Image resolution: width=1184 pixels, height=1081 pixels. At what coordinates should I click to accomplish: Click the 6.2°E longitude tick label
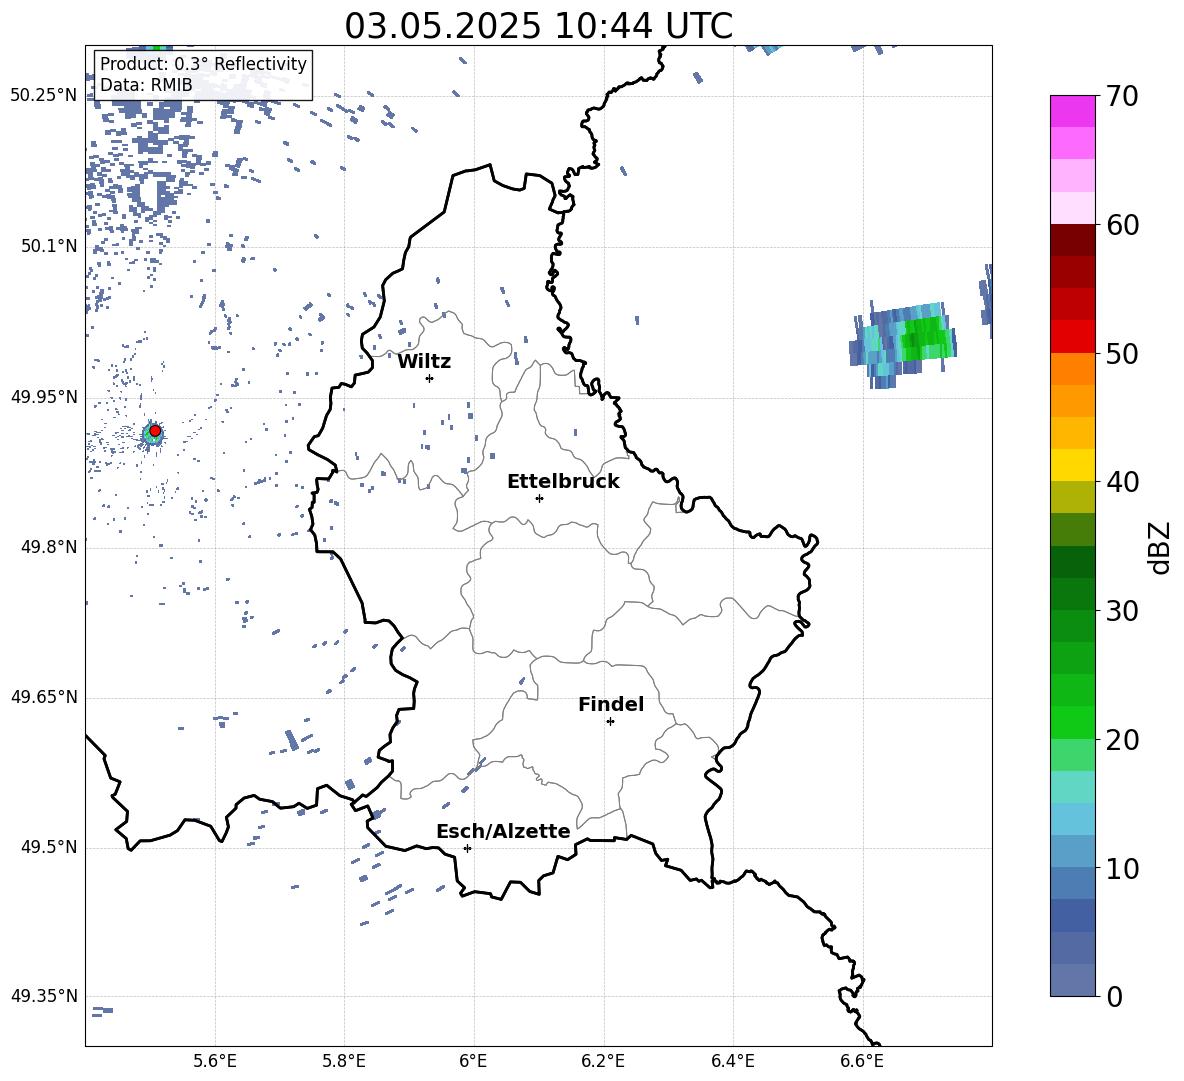tap(603, 1061)
